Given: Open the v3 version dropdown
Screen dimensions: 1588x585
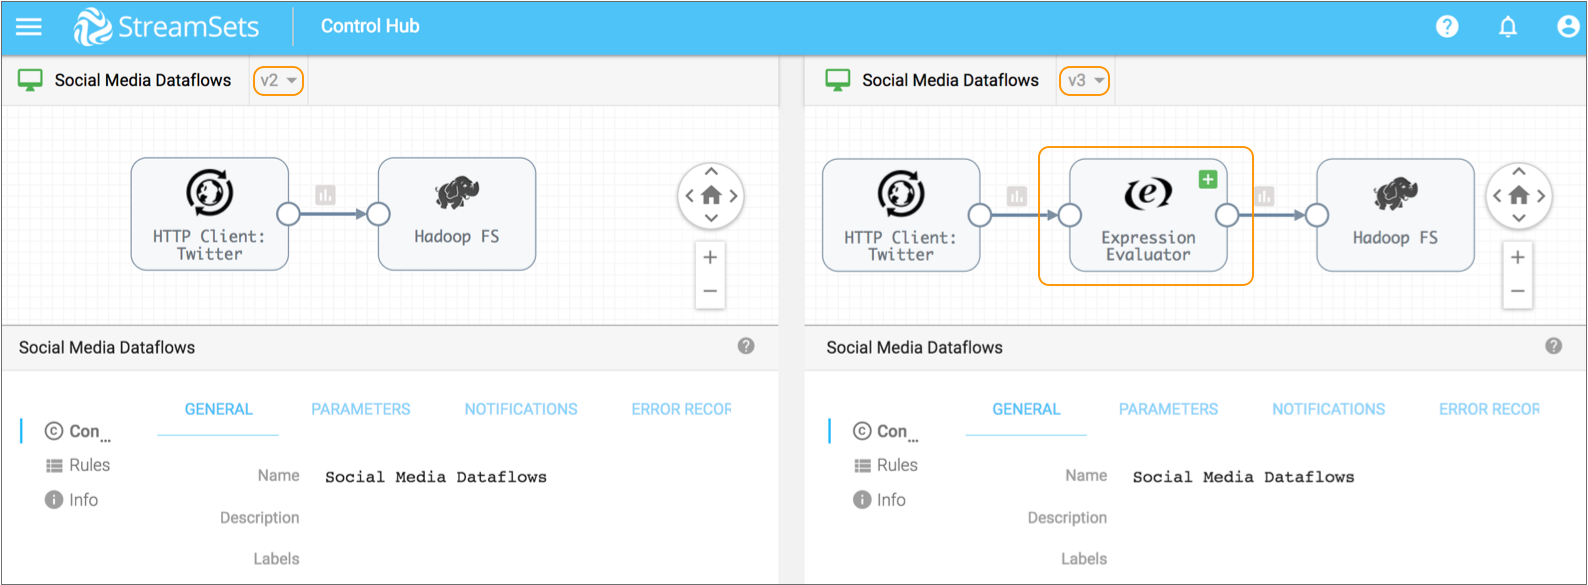Looking at the screenshot, I should tap(1085, 80).
